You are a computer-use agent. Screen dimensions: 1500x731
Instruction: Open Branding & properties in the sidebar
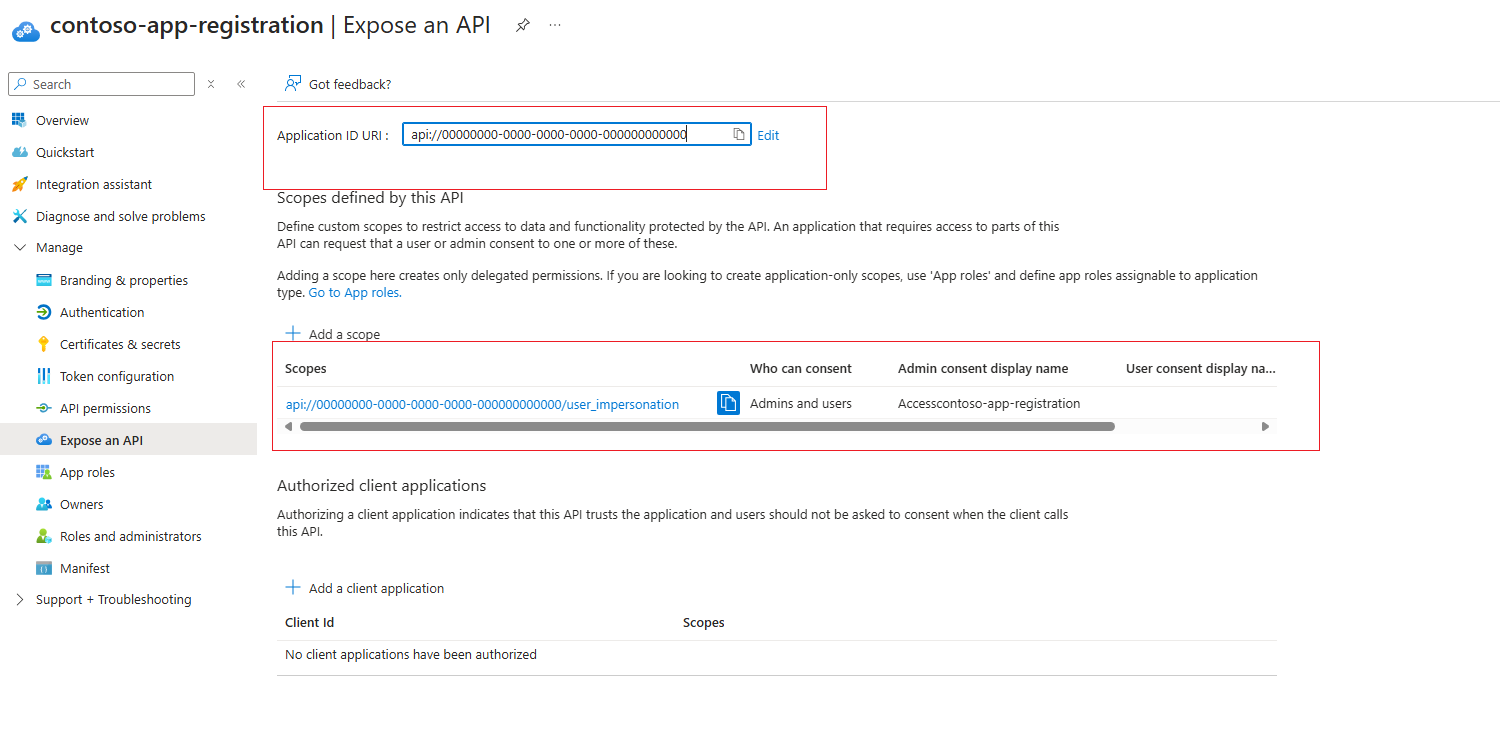click(x=124, y=280)
